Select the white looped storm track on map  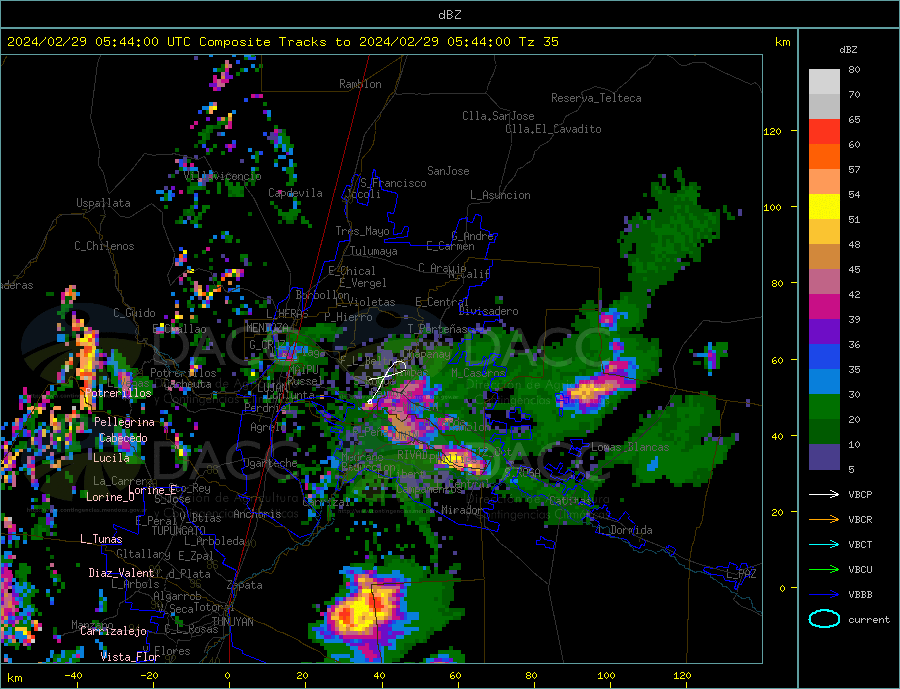coord(386,381)
